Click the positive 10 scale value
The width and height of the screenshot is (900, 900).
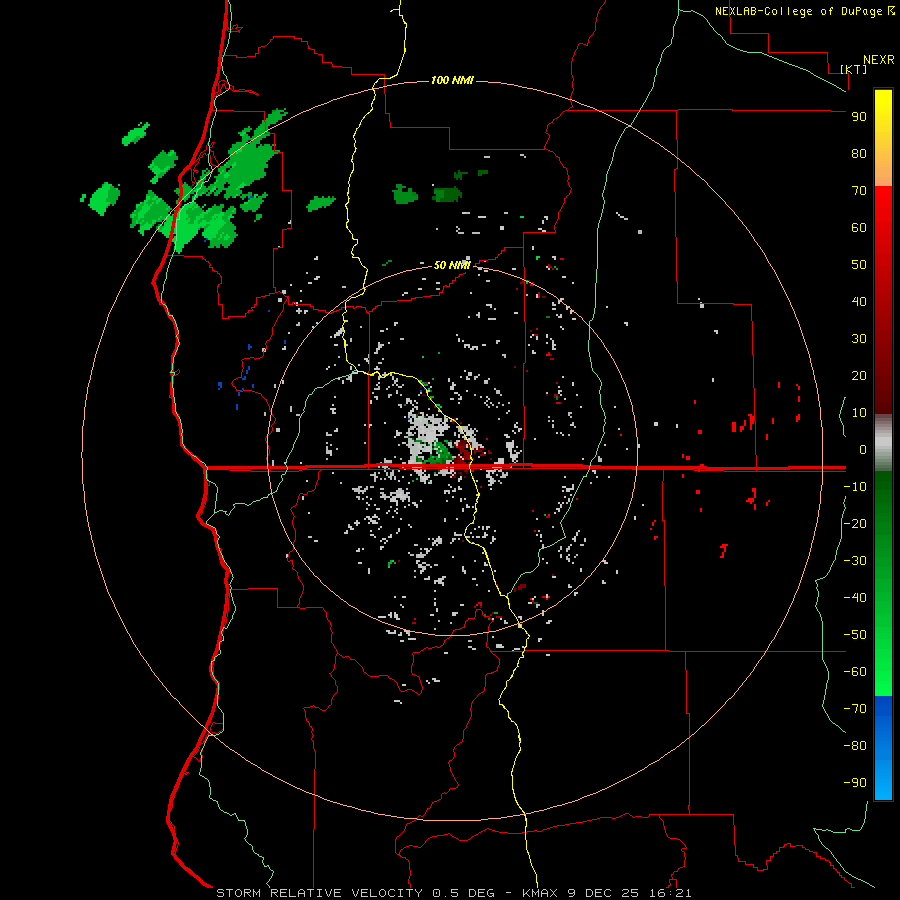pyautogui.click(x=859, y=413)
